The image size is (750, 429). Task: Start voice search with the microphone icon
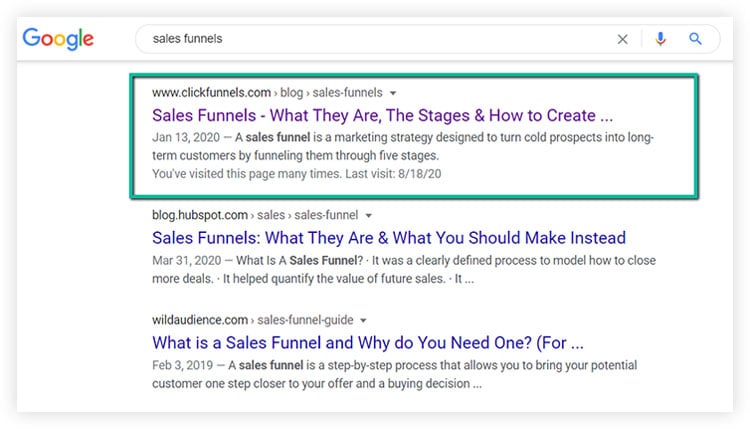pyautogui.click(x=660, y=39)
